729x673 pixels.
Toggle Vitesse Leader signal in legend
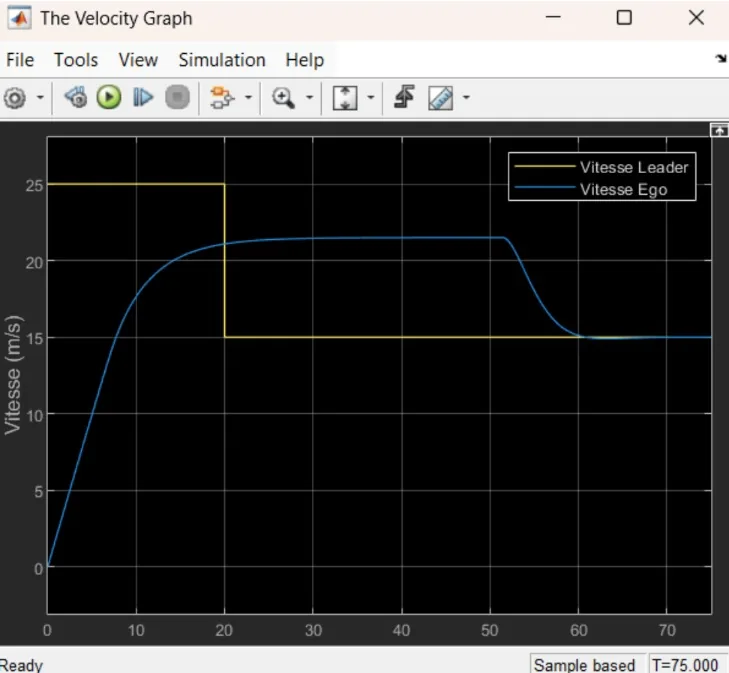pos(602,167)
